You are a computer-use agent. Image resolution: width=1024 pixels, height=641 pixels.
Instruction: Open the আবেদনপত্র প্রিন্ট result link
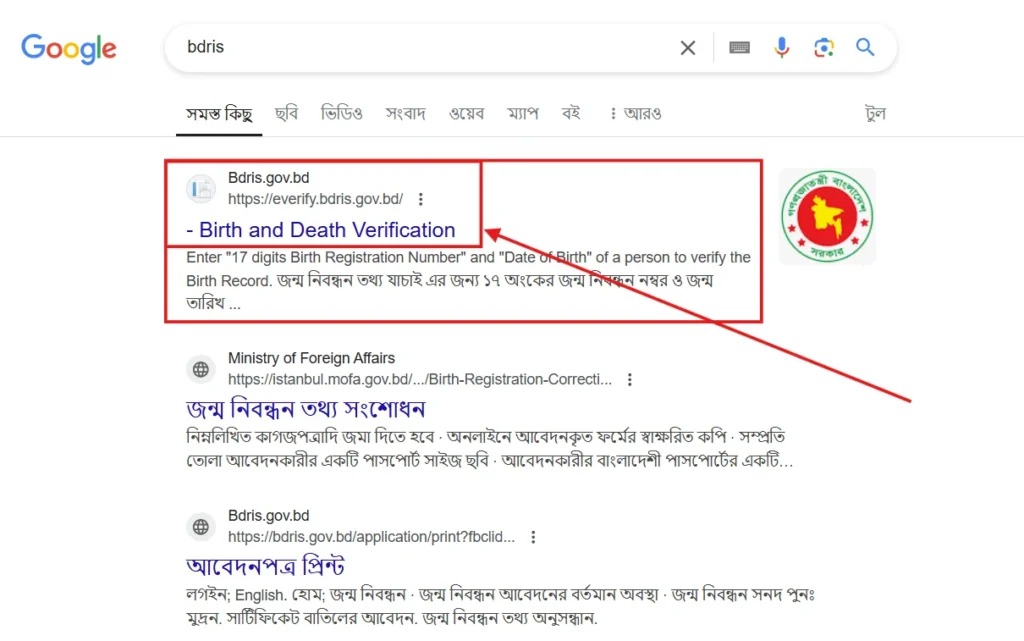pyautogui.click(x=268, y=566)
